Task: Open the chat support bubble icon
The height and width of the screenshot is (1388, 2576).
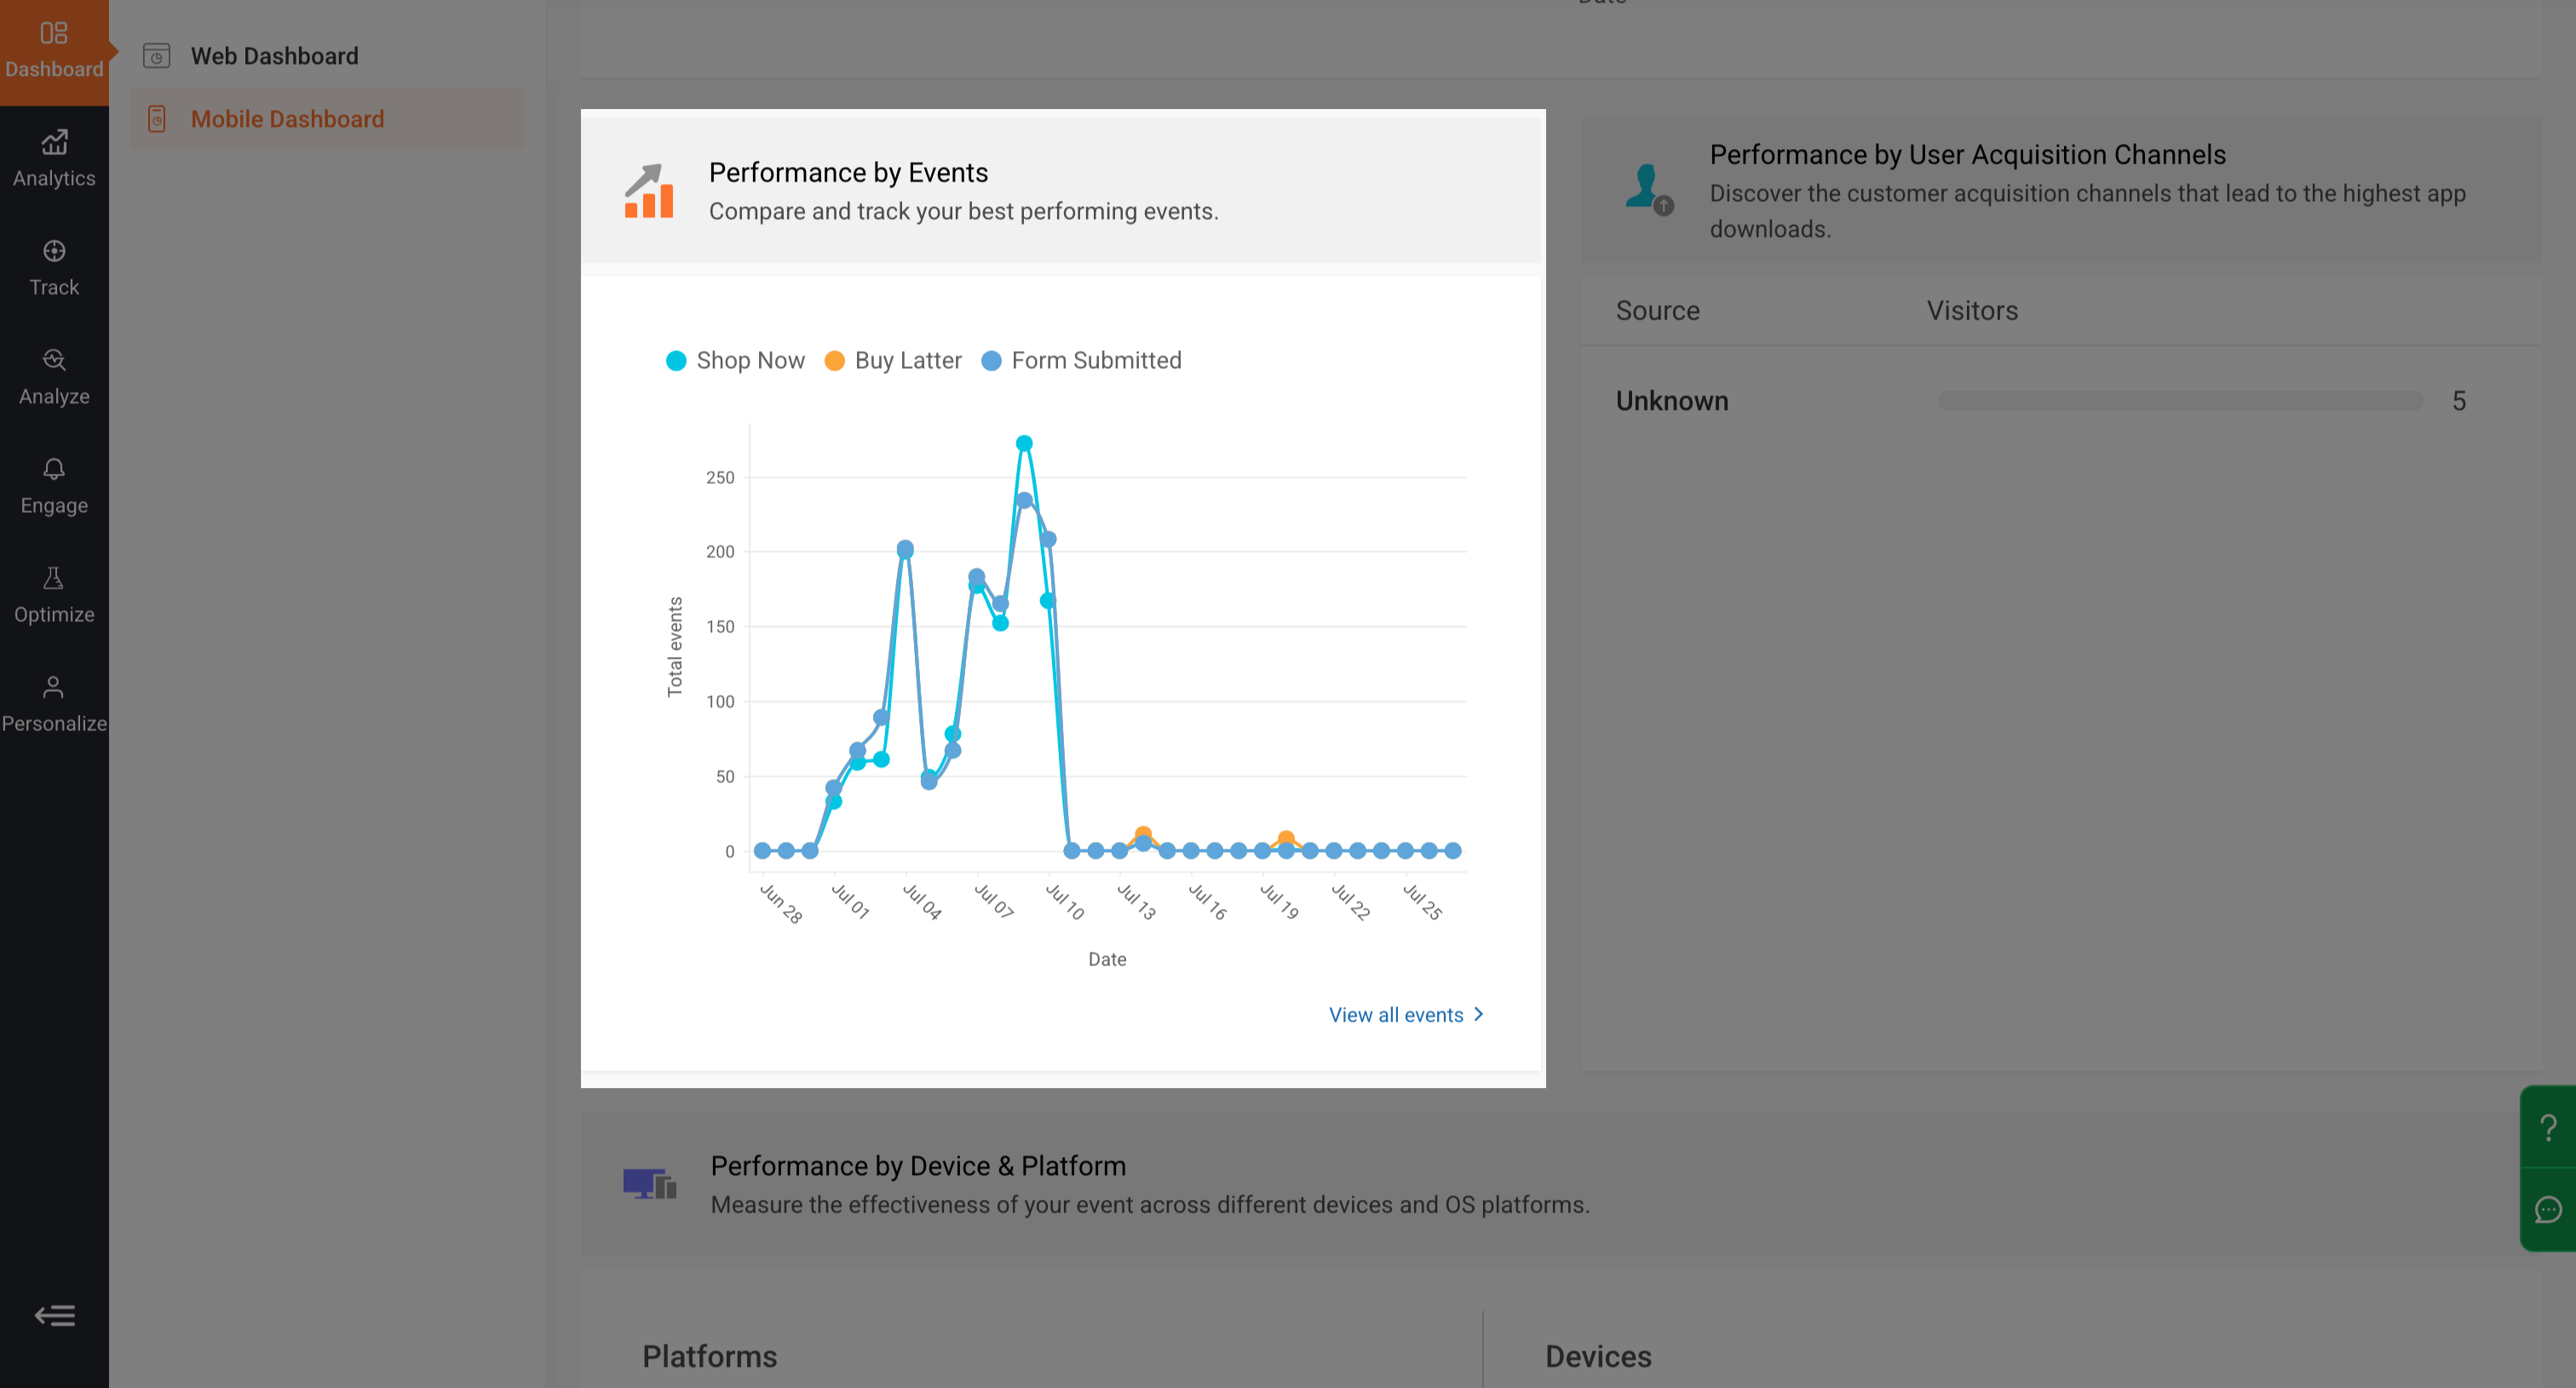Action: coord(2548,1210)
